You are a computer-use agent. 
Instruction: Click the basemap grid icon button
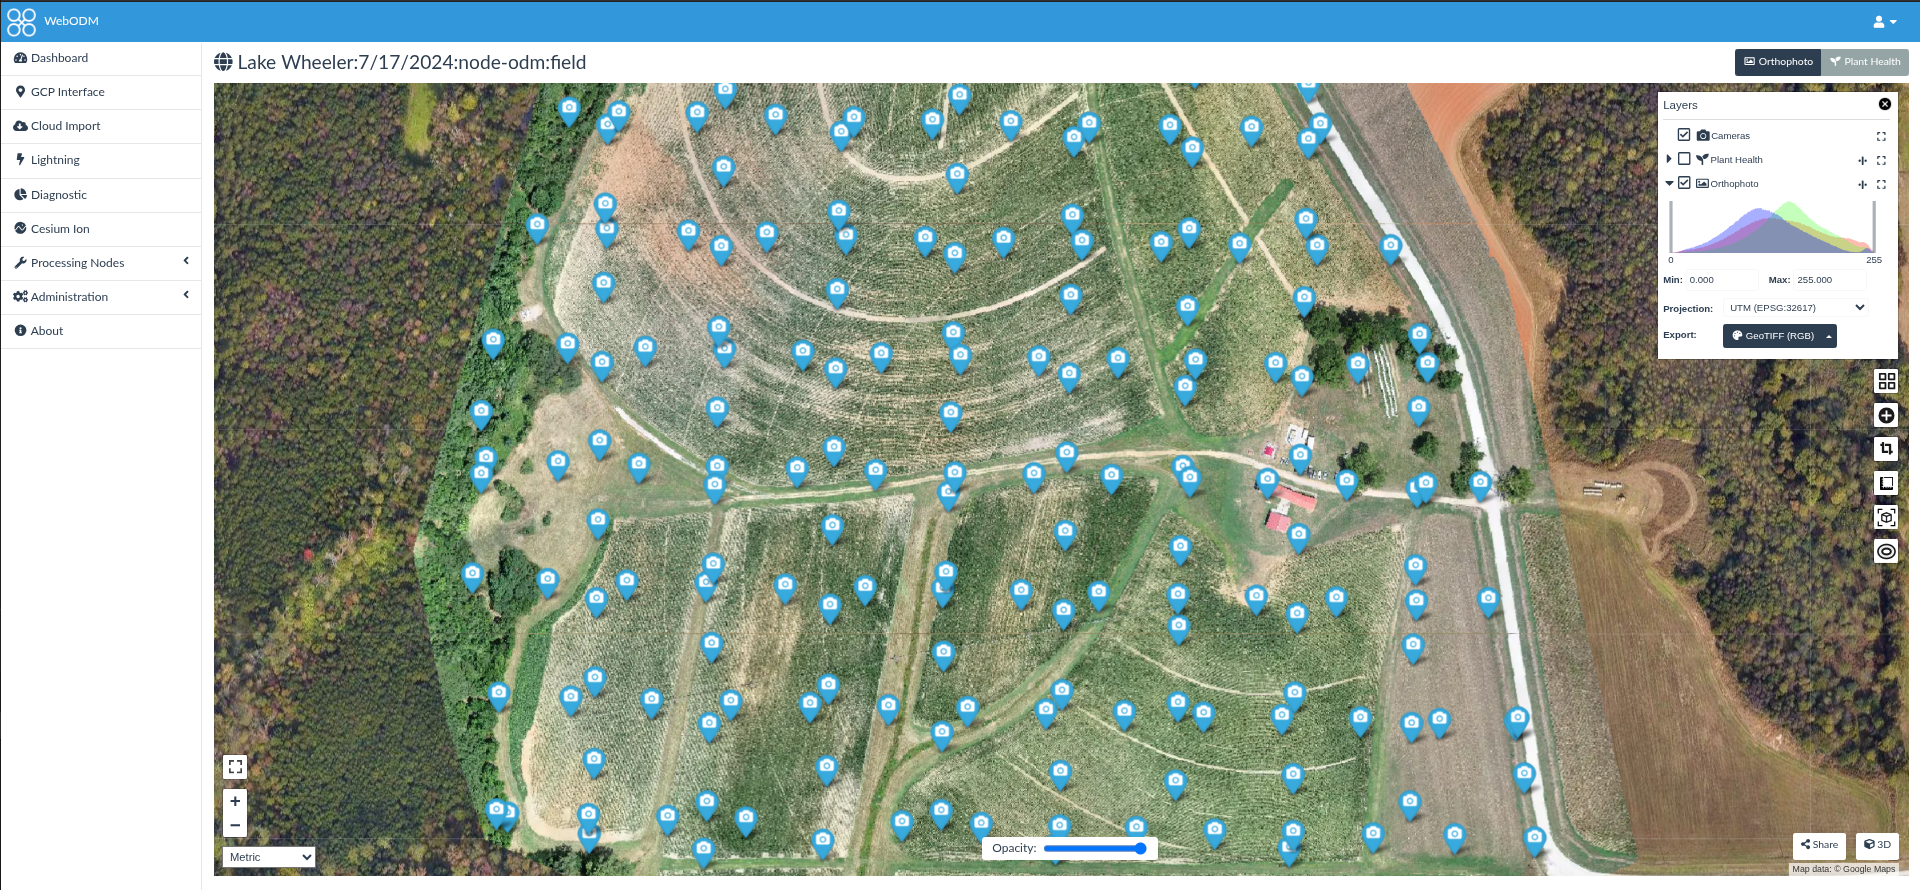tap(1886, 381)
